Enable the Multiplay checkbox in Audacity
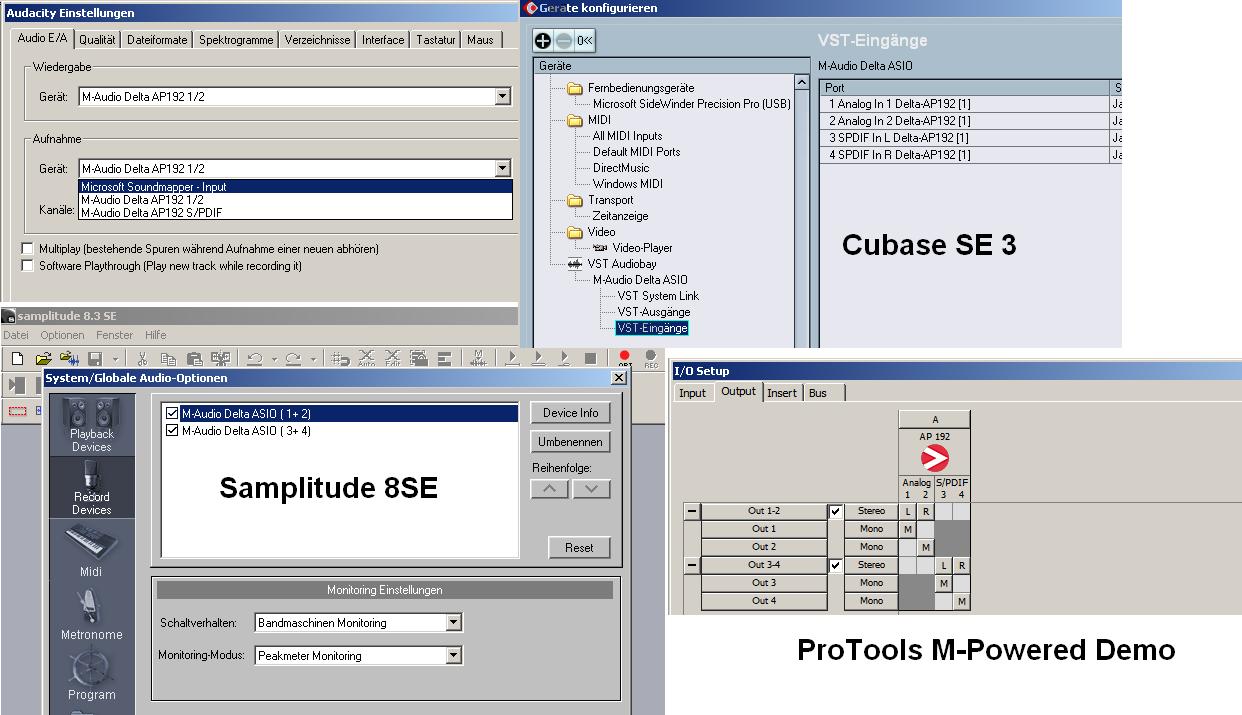The image size is (1242, 715). click(28, 248)
